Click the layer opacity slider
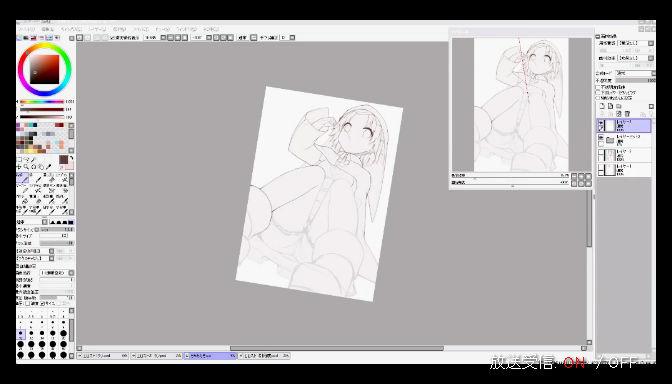Screen dimensions: 672x384 tap(636, 80)
